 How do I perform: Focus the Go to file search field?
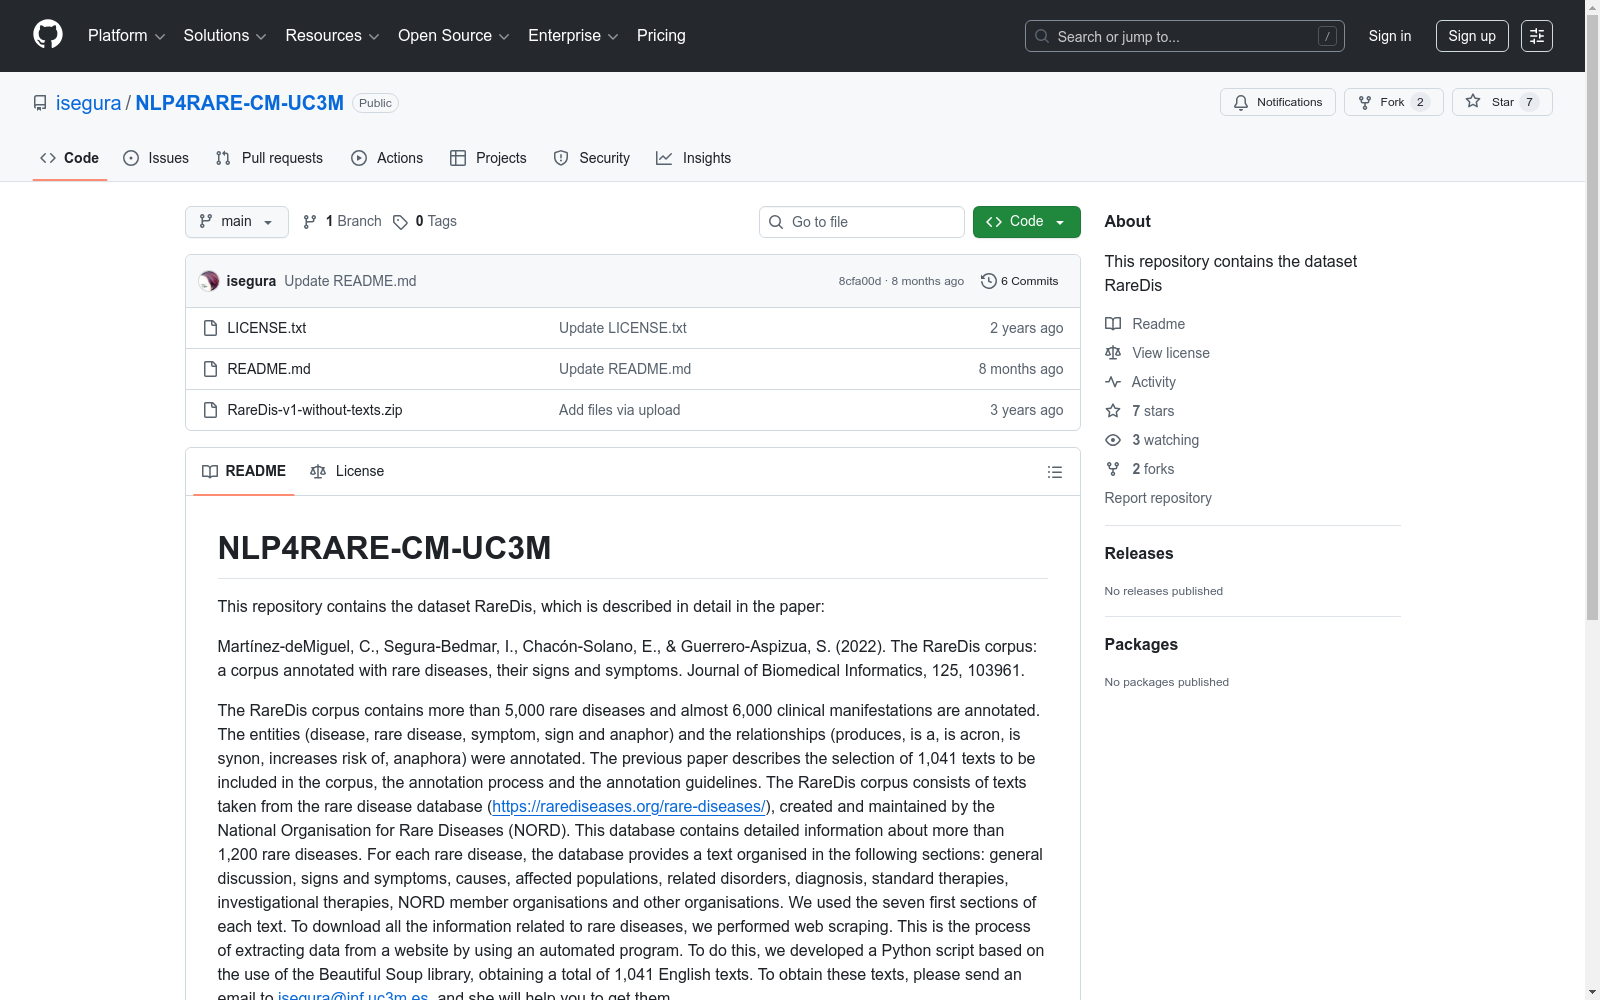coord(862,222)
